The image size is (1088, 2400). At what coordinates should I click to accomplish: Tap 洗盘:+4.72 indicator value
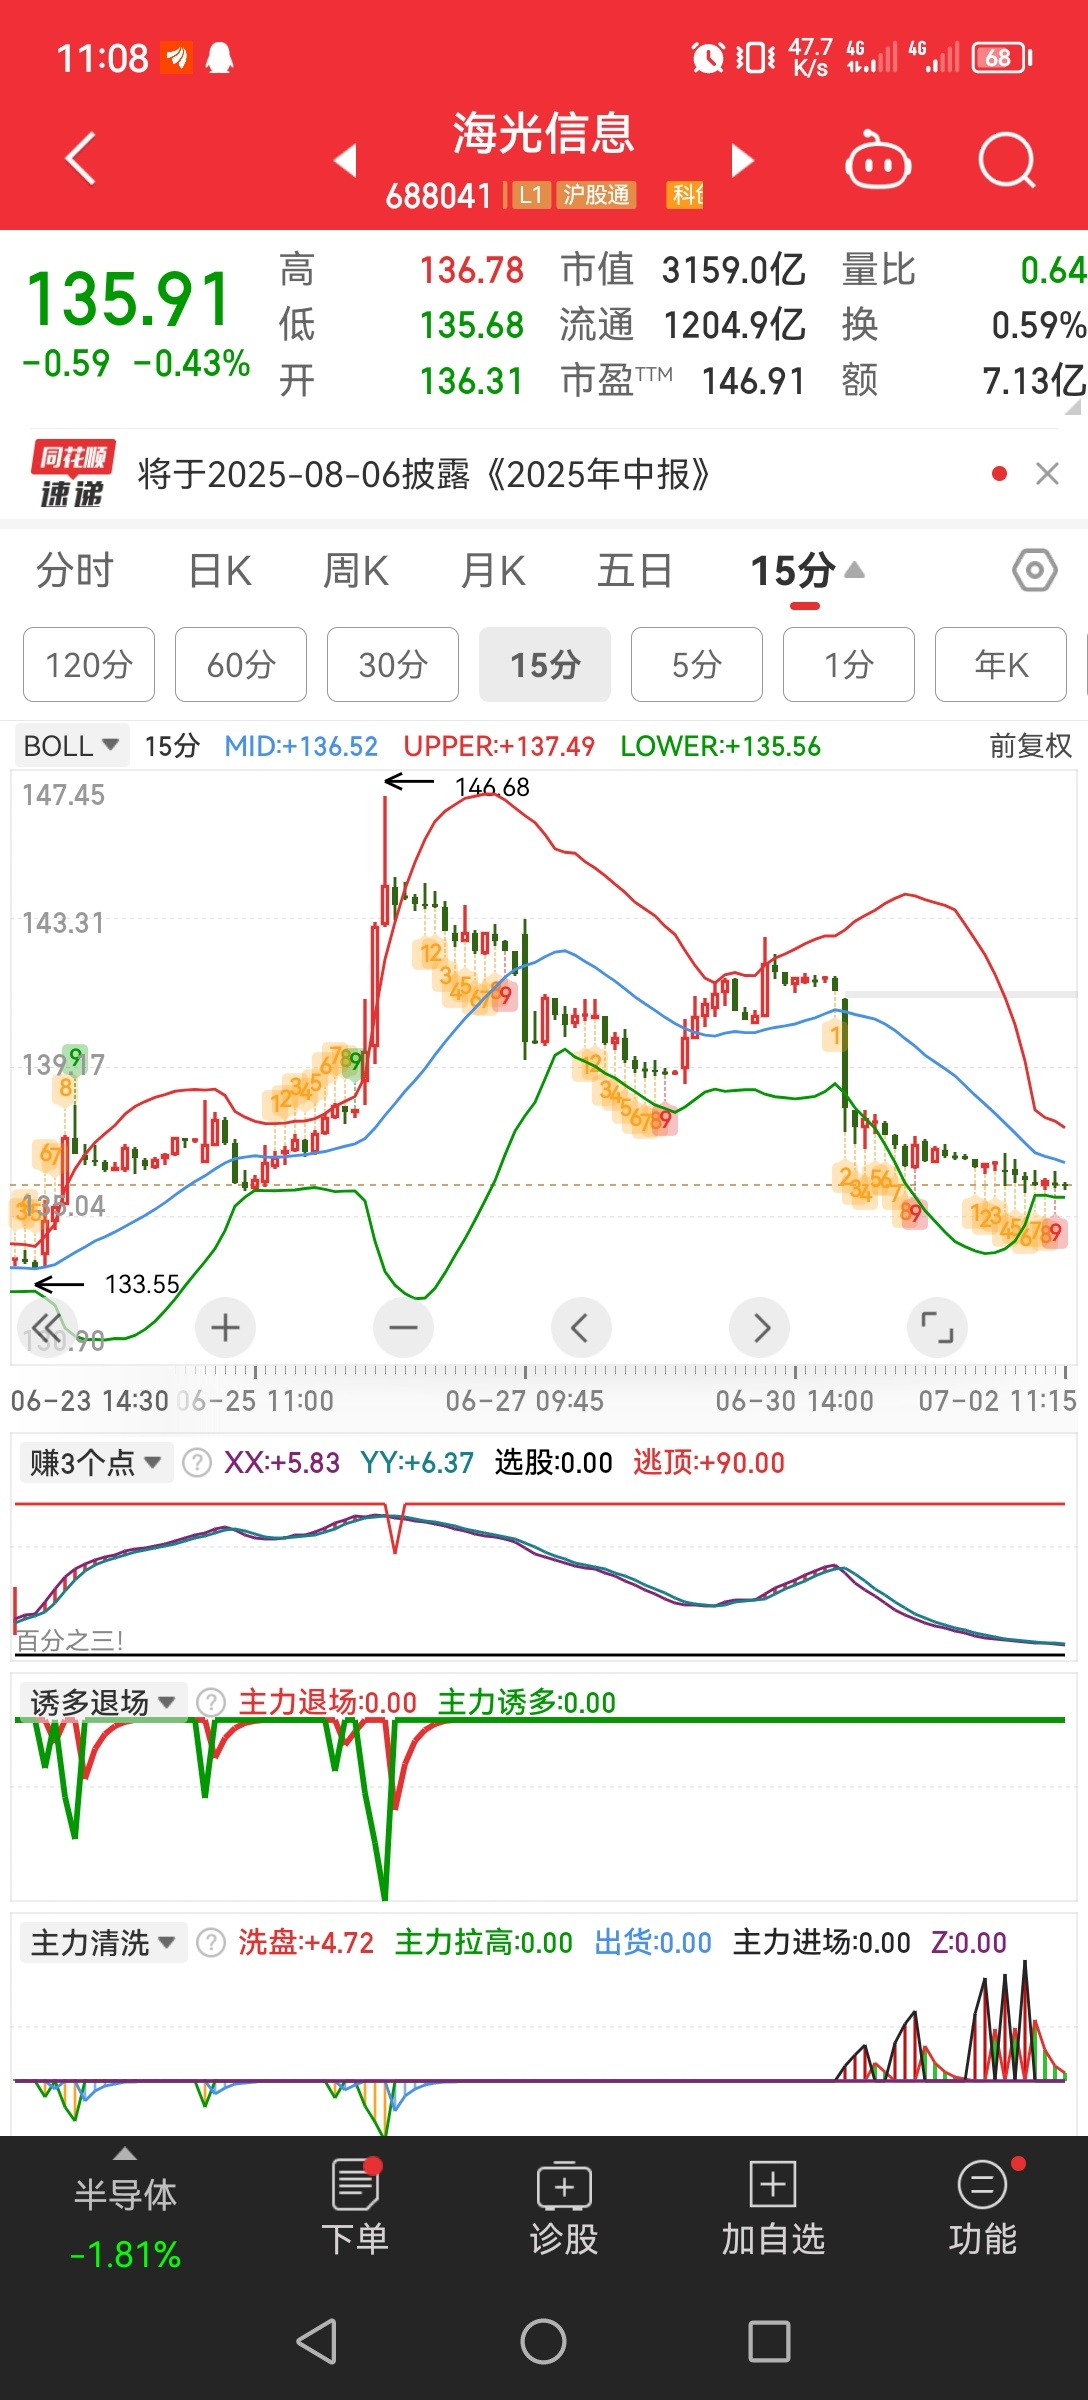(x=306, y=1943)
